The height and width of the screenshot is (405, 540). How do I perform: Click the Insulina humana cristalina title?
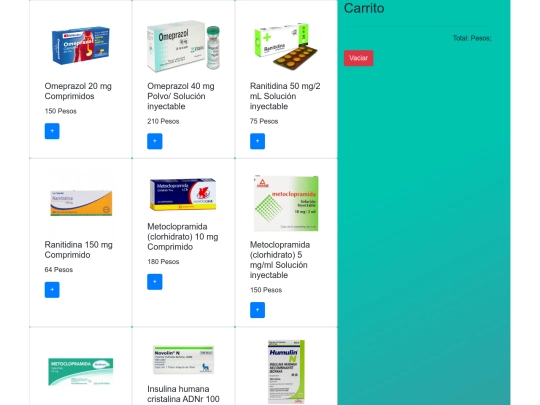click(183, 394)
